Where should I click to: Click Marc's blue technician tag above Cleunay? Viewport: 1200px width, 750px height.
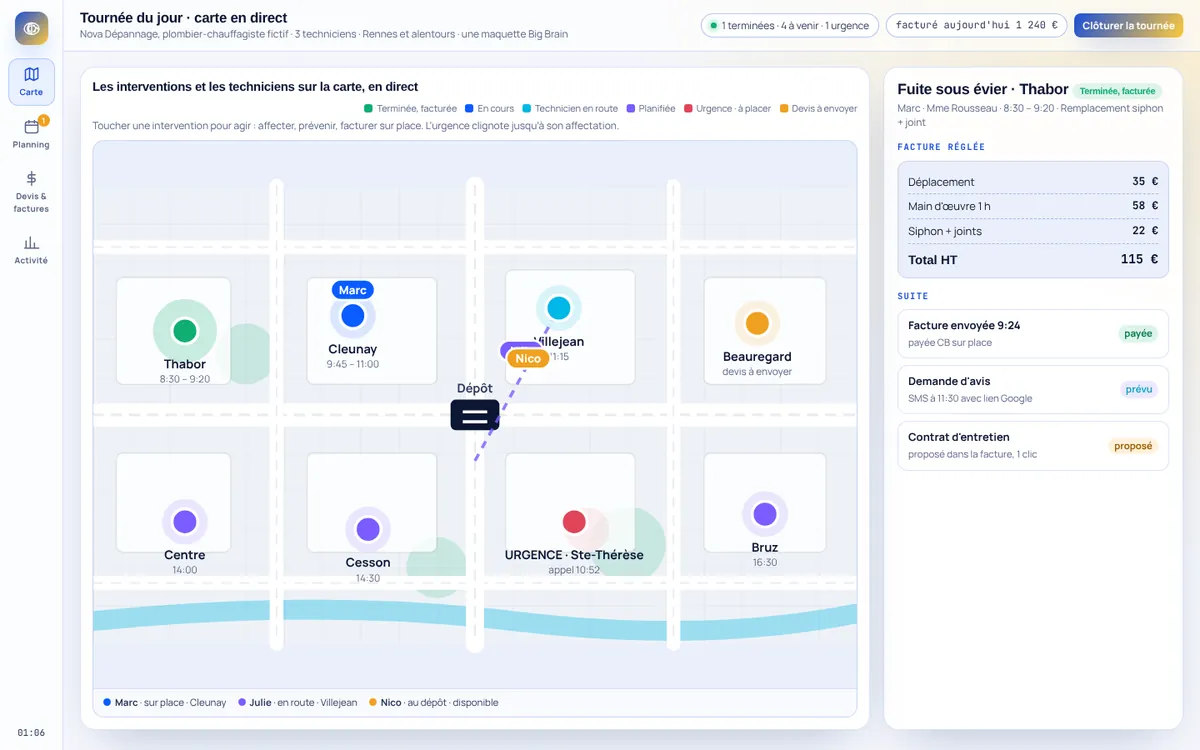tap(353, 290)
